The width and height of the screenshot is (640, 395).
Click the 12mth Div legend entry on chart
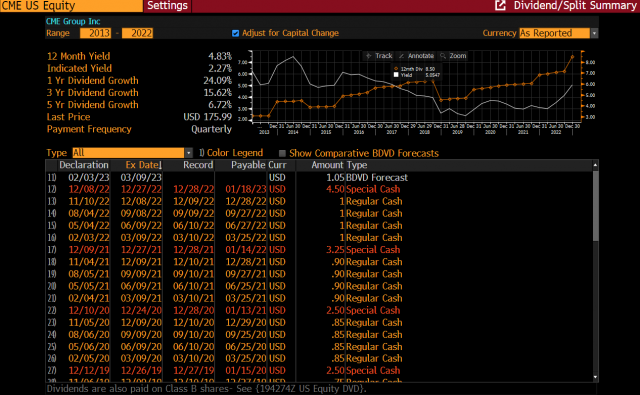tap(415, 69)
